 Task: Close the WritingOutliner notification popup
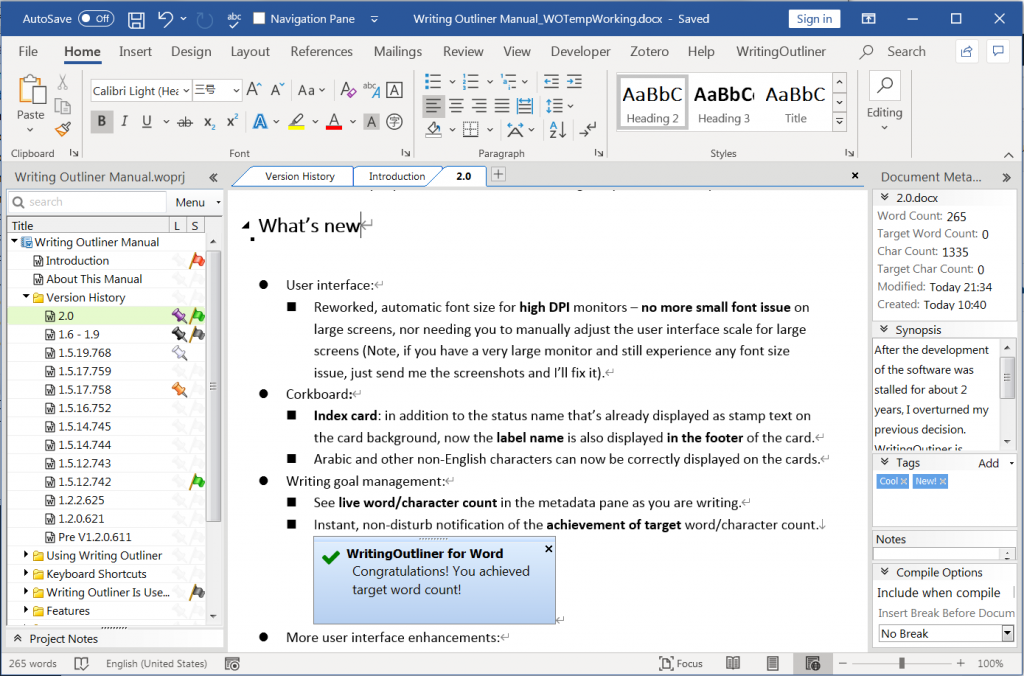click(x=549, y=549)
